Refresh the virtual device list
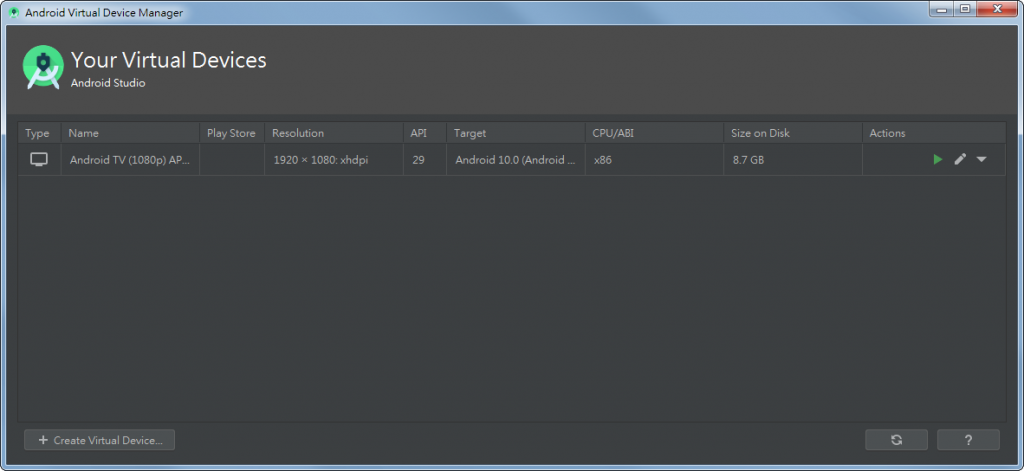The image size is (1024, 471). click(x=896, y=440)
